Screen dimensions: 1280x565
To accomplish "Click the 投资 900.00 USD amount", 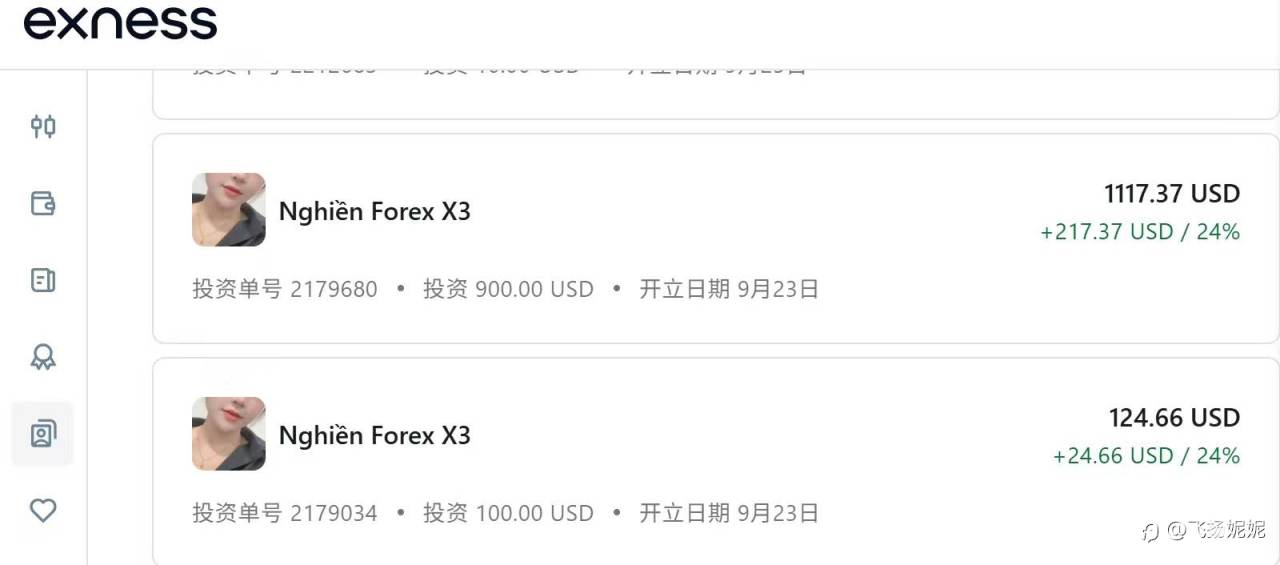I will pos(508,290).
